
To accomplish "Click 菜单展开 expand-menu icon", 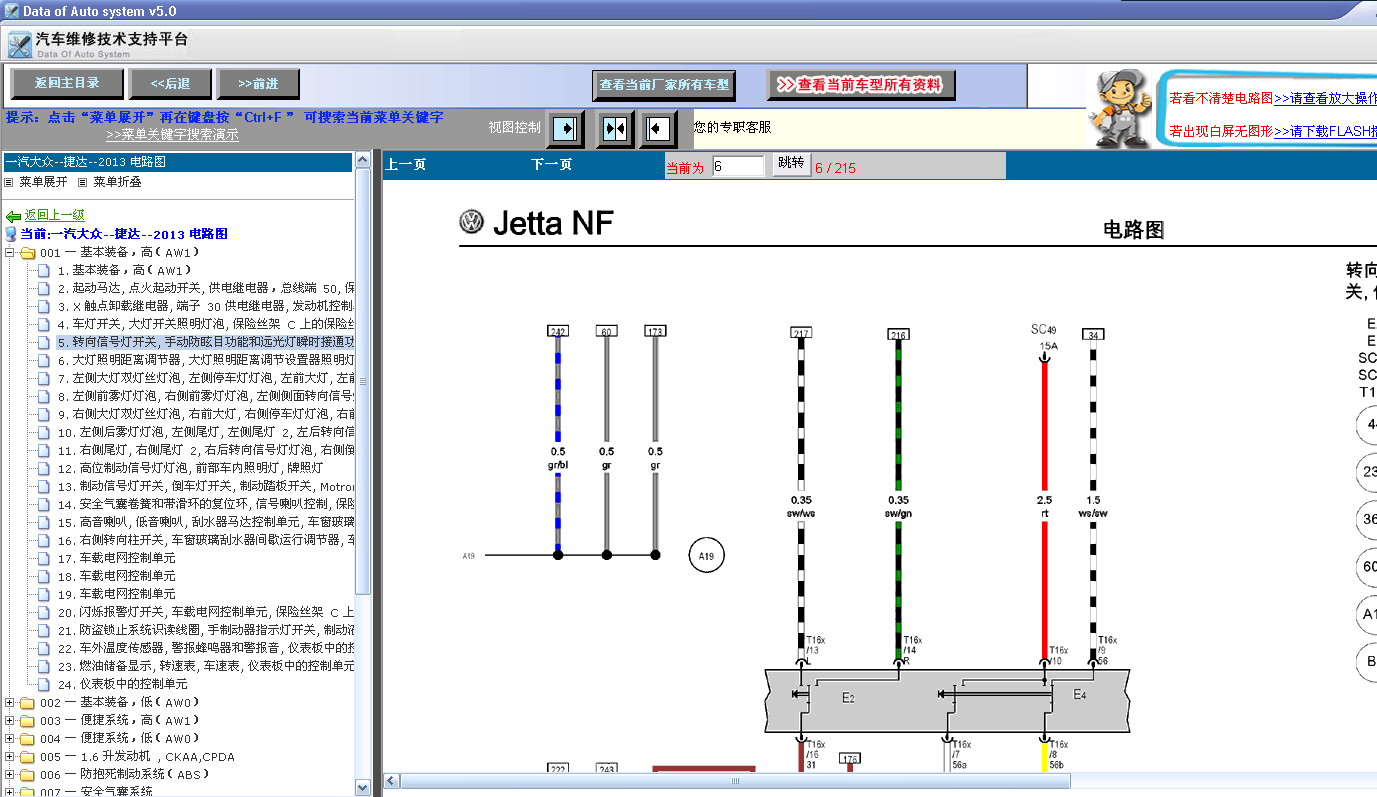I will (9, 182).
